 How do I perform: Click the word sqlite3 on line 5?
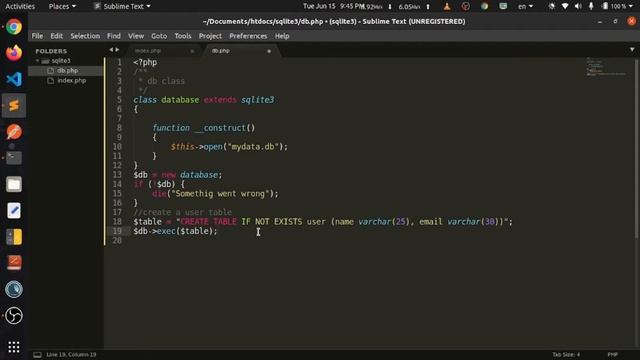pyautogui.click(x=258, y=100)
